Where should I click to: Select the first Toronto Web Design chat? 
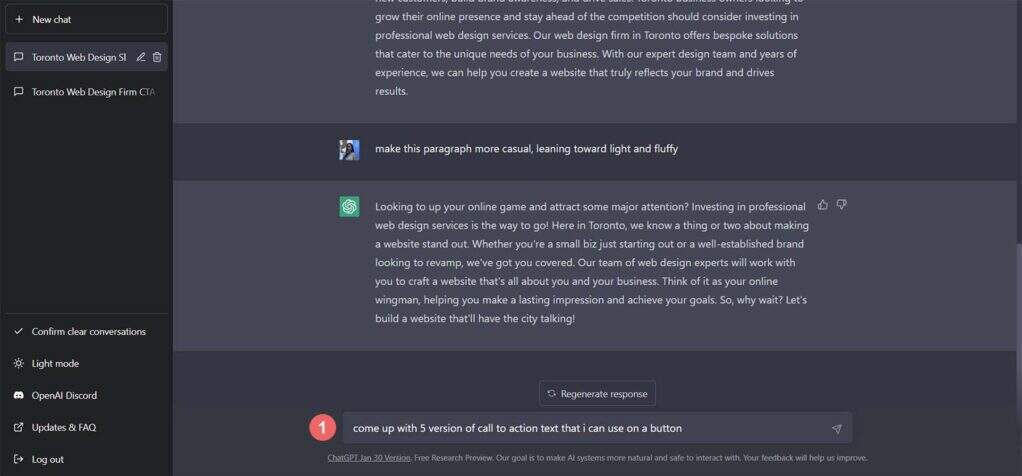point(78,57)
